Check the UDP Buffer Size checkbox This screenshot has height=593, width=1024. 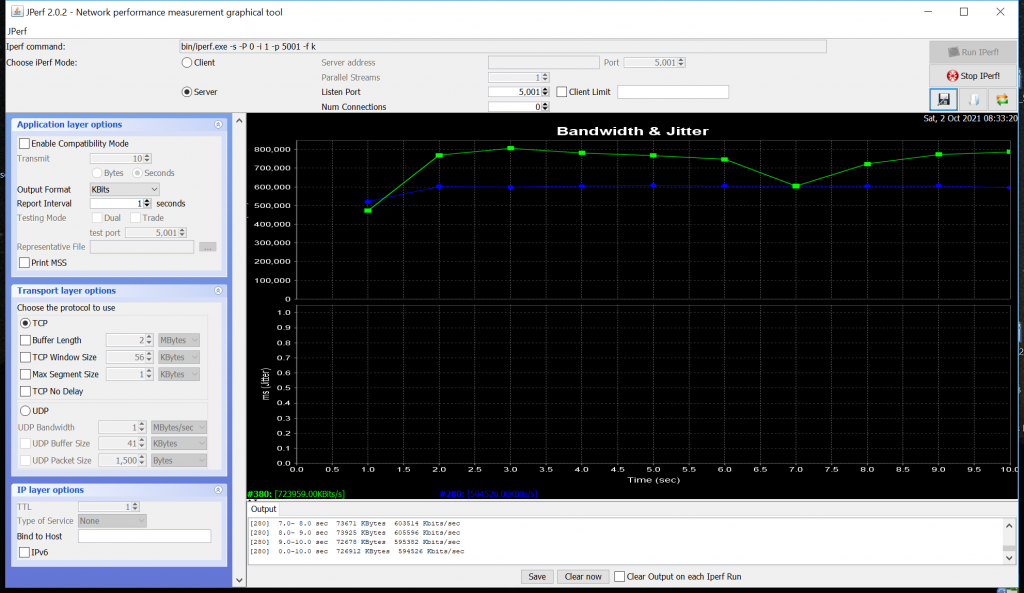[25, 443]
